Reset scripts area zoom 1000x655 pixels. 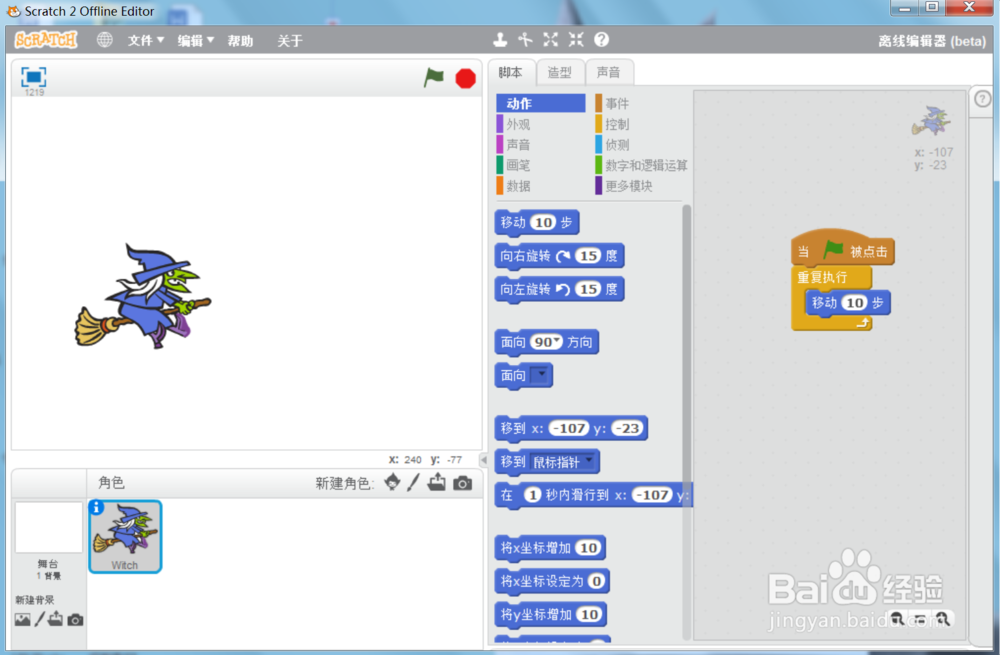point(920,619)
